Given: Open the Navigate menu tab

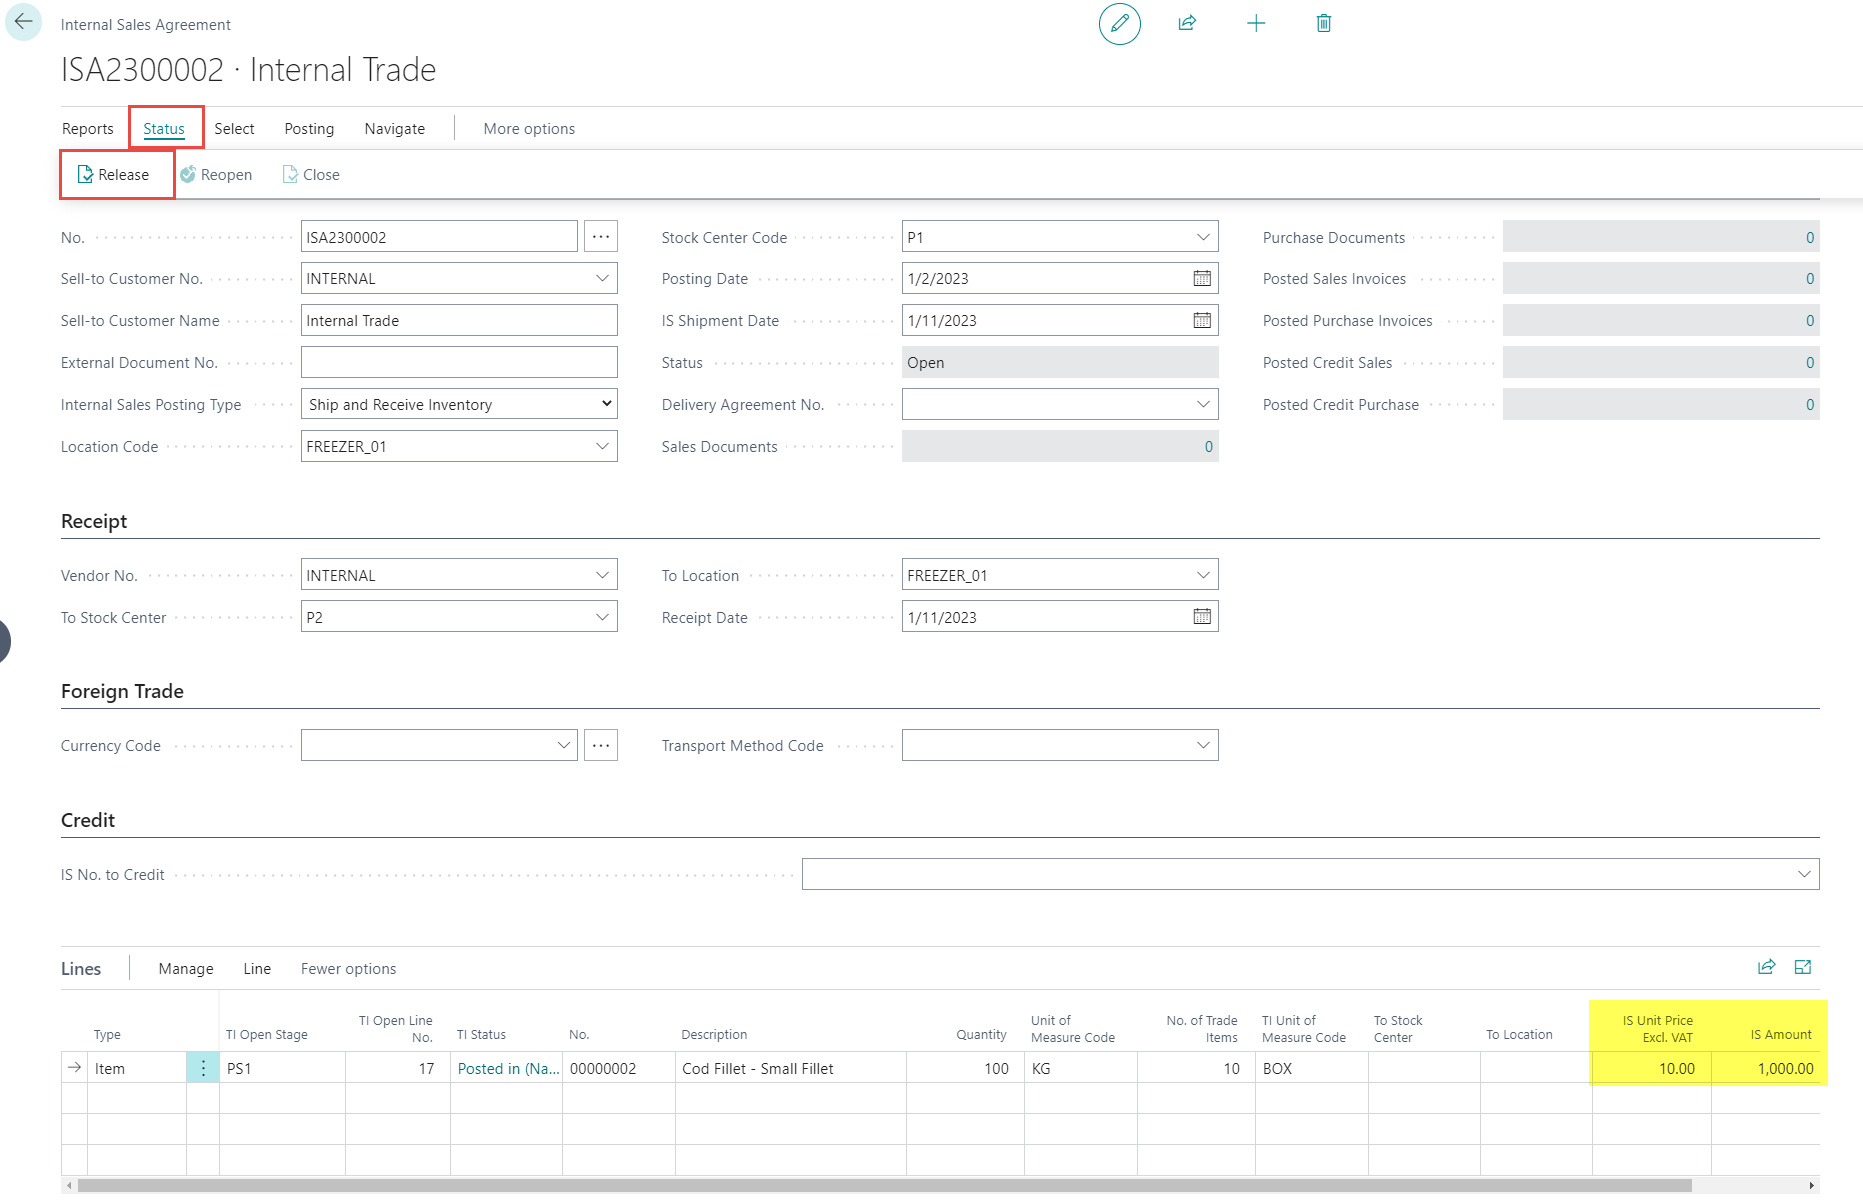Looking at the screenshot, I should (x=394, y=129).
